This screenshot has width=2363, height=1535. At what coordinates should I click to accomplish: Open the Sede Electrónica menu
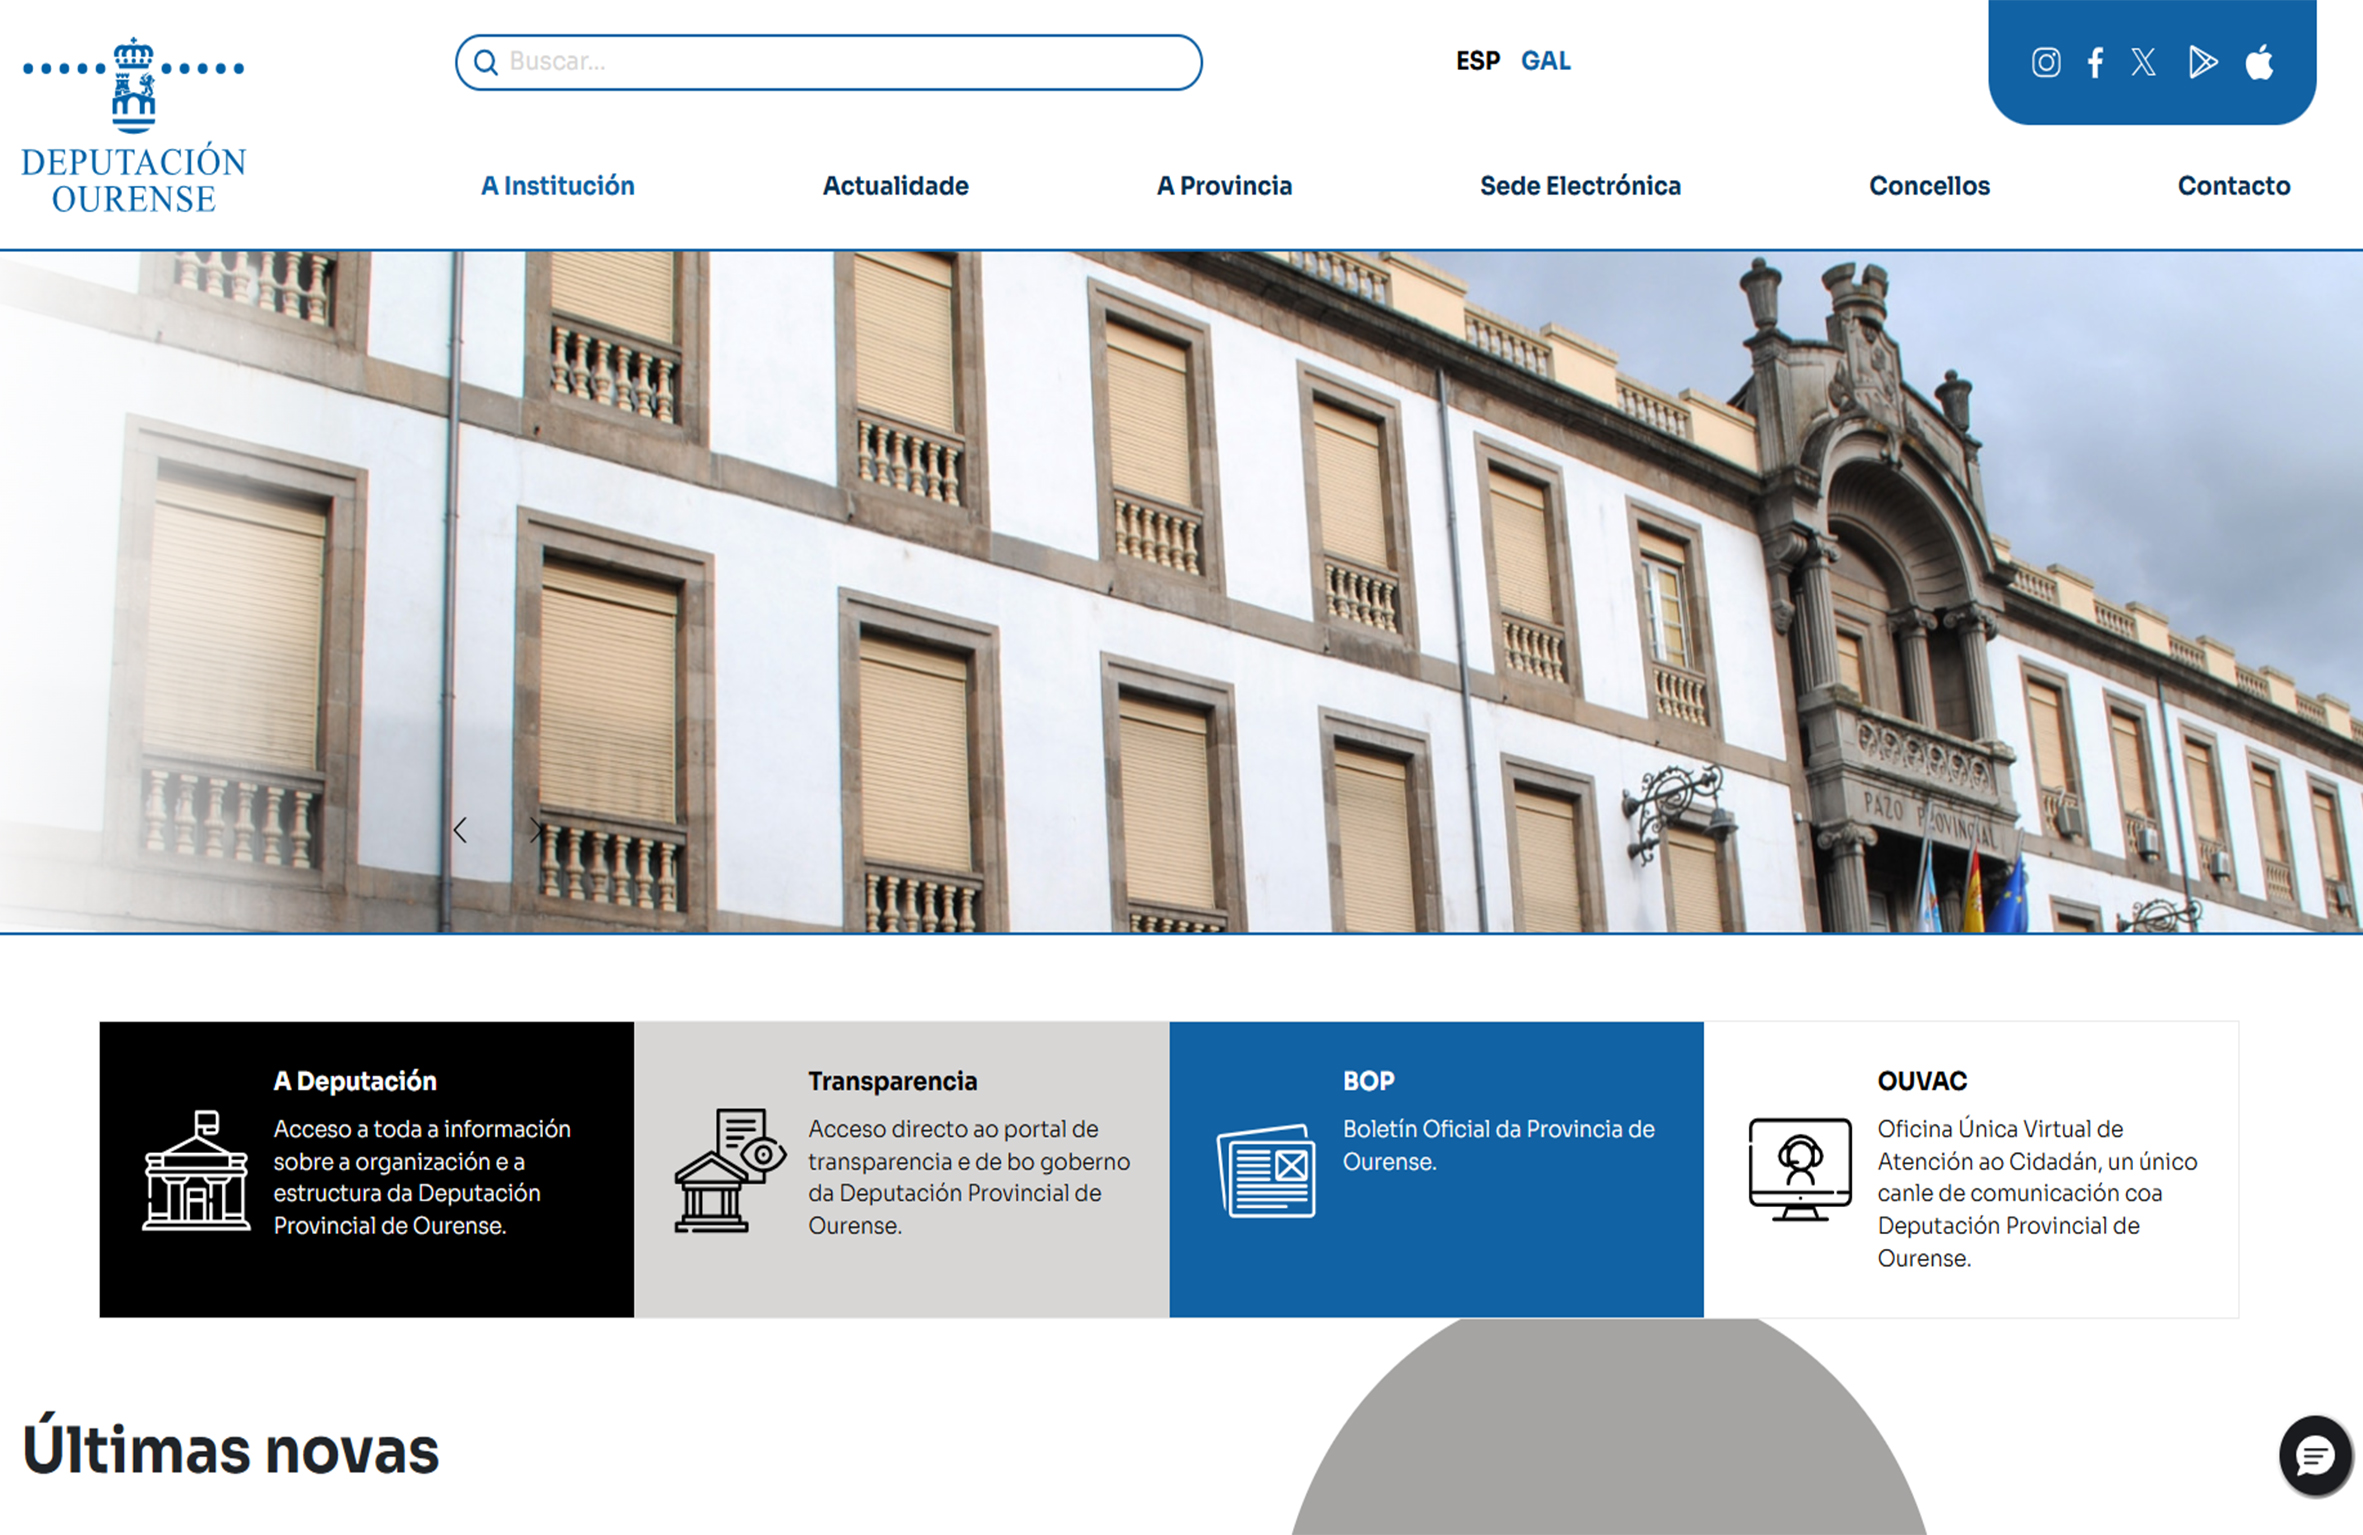pos(1580,186)
